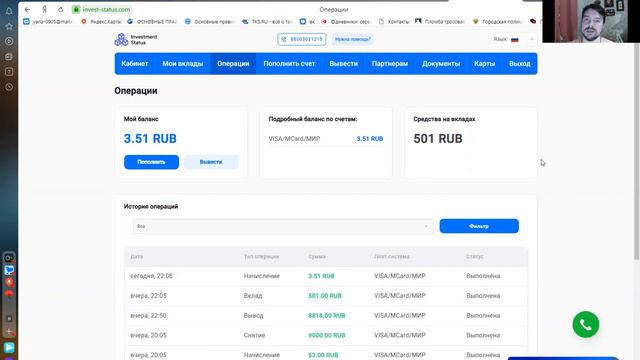Open the Яндекс Карты bookmark
640x360 pixels.
pyautogui.click(x=101, y=22)
